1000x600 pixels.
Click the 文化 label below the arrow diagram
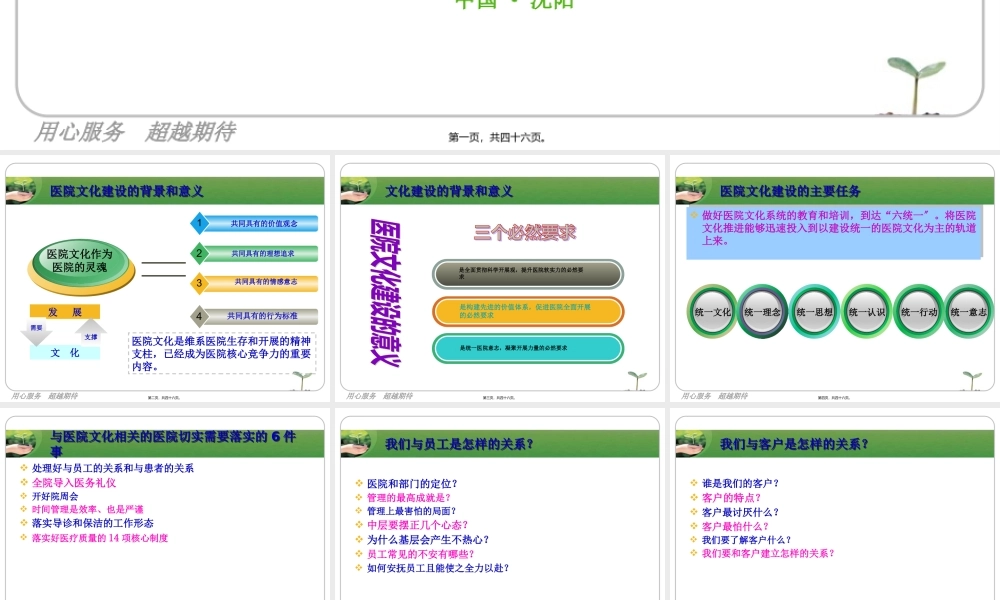(65, 353)
